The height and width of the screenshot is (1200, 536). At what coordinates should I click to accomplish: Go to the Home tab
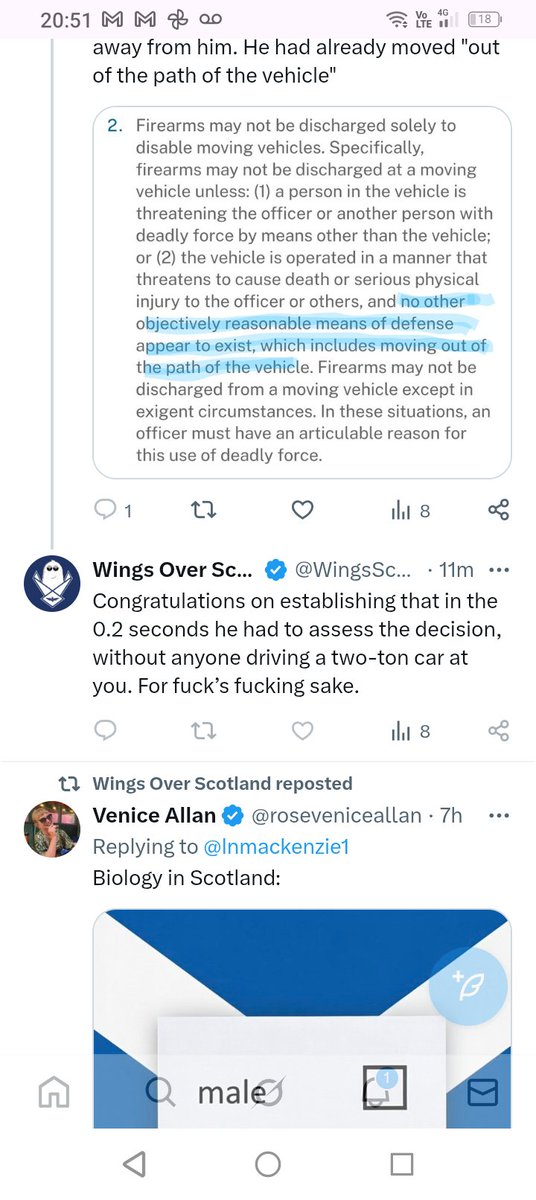(x=55, y=1094)
